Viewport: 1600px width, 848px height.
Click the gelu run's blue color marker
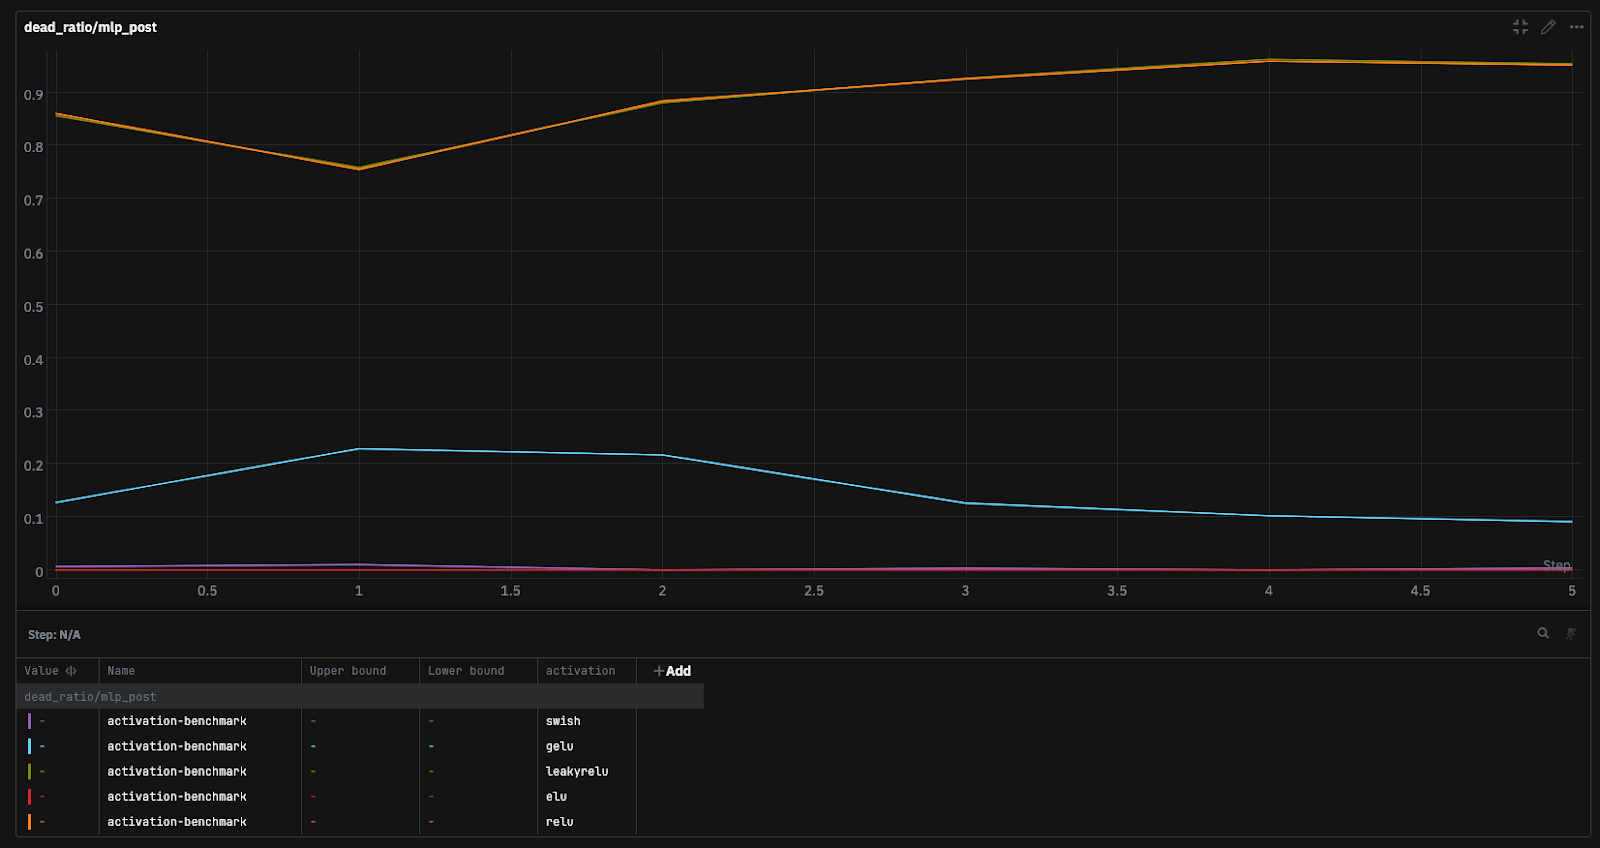point(29,746)
